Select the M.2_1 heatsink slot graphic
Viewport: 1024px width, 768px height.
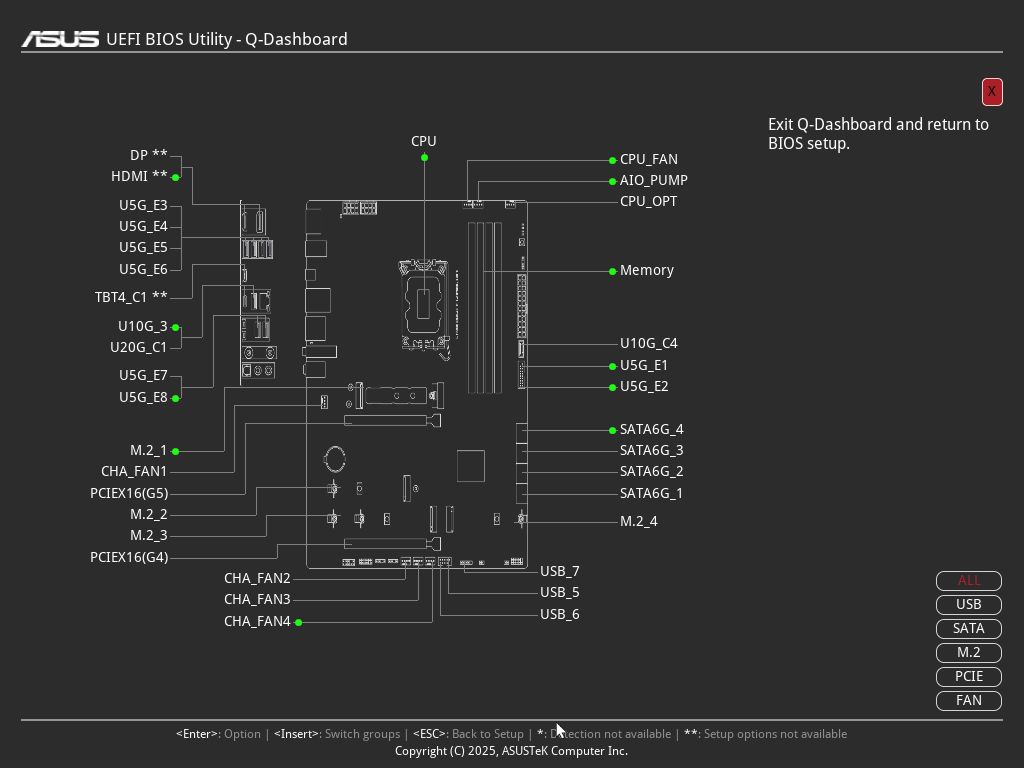point(399,395)
